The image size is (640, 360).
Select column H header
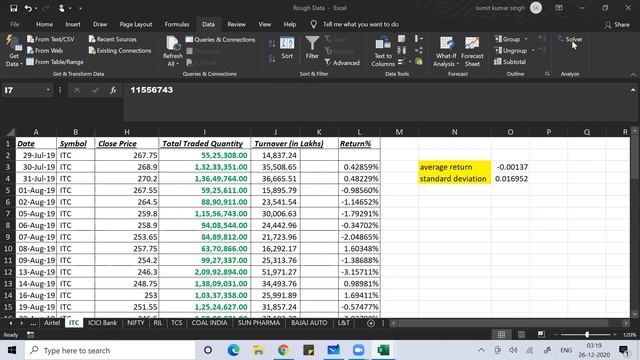point(127,132)
